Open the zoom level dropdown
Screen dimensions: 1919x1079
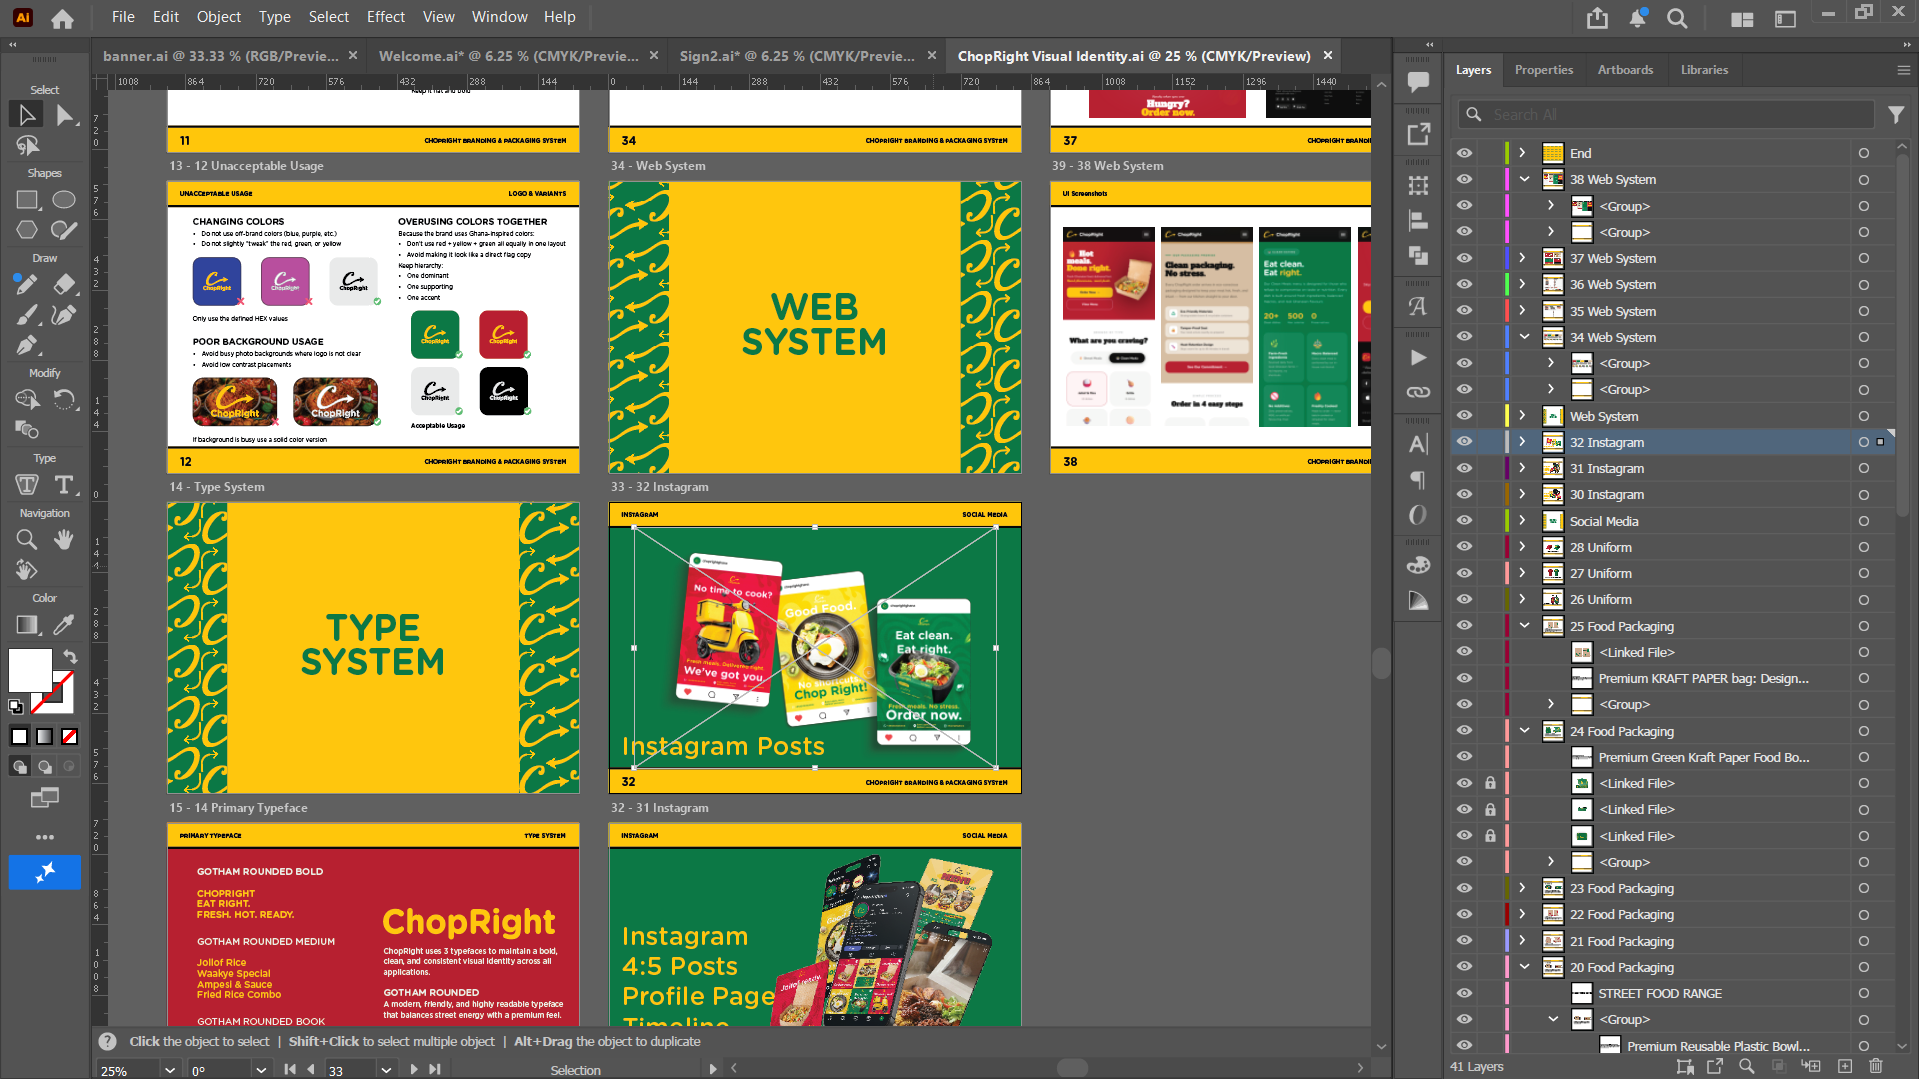coord(170,1069)
